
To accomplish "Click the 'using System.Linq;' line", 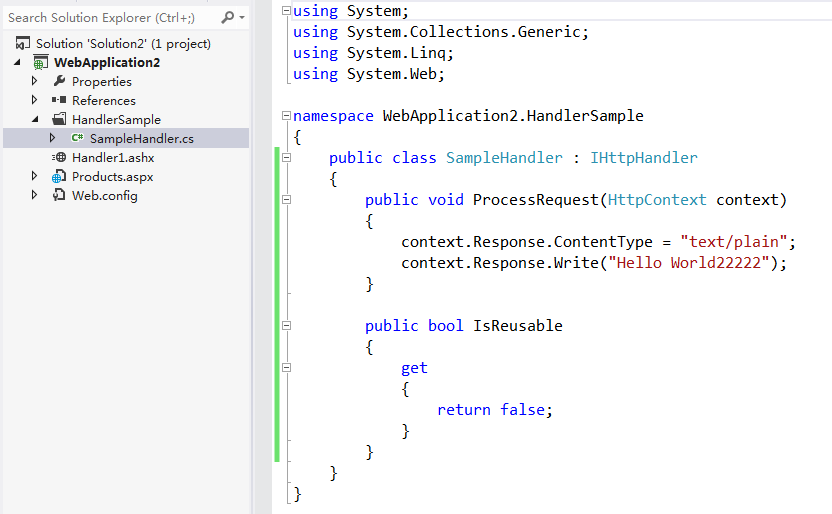I will click(373, 53).
